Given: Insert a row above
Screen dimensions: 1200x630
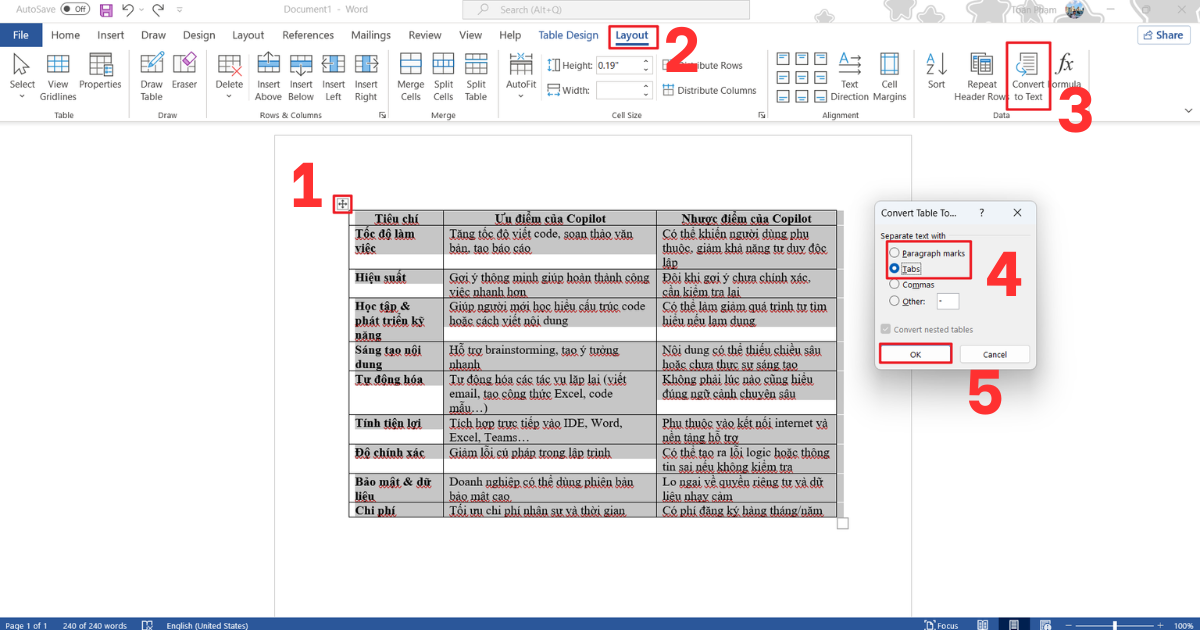Looking at the screenshot, I should coord(268,75).
